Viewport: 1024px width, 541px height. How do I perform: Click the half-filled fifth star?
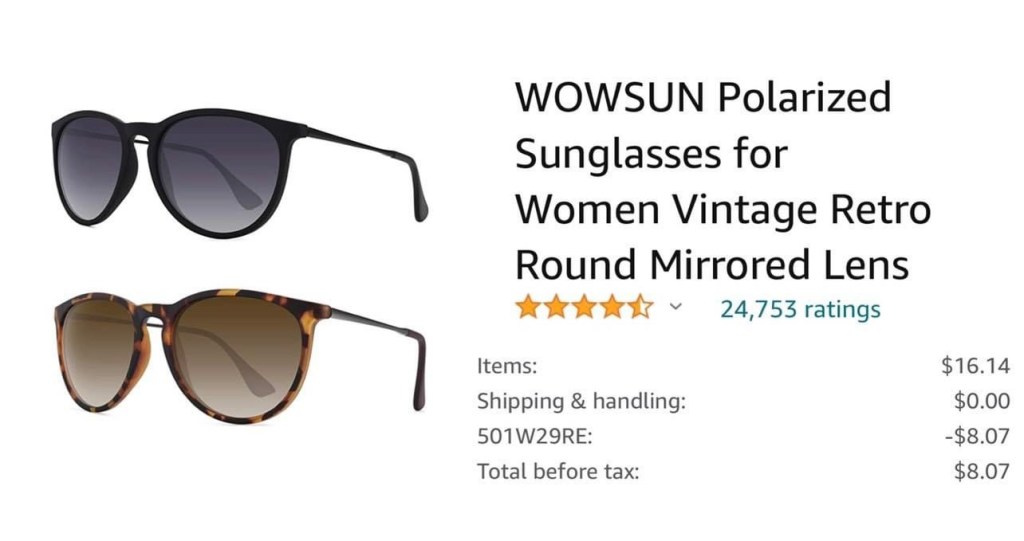(639, 306)
